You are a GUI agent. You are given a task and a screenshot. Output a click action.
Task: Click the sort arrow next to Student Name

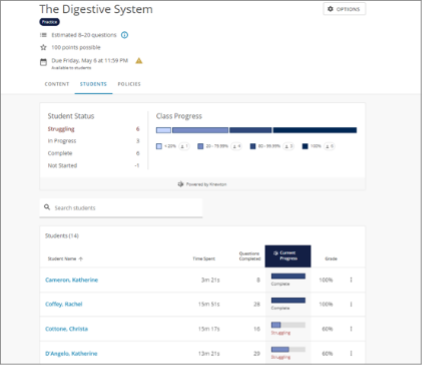tap(81, 259)
